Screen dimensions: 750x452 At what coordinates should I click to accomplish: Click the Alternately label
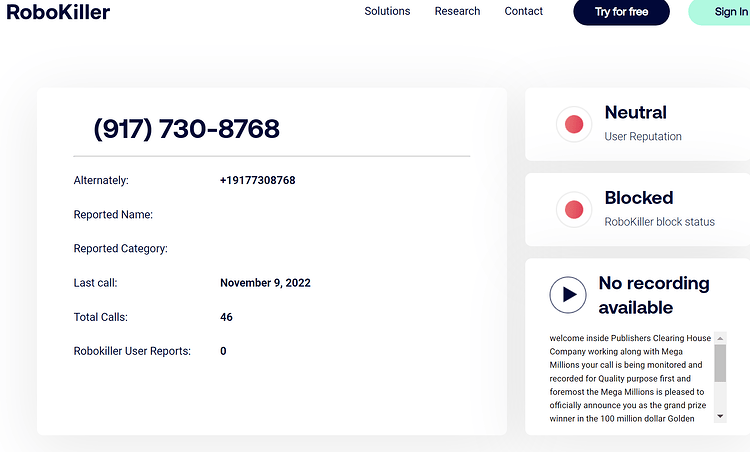click(101, 180)
